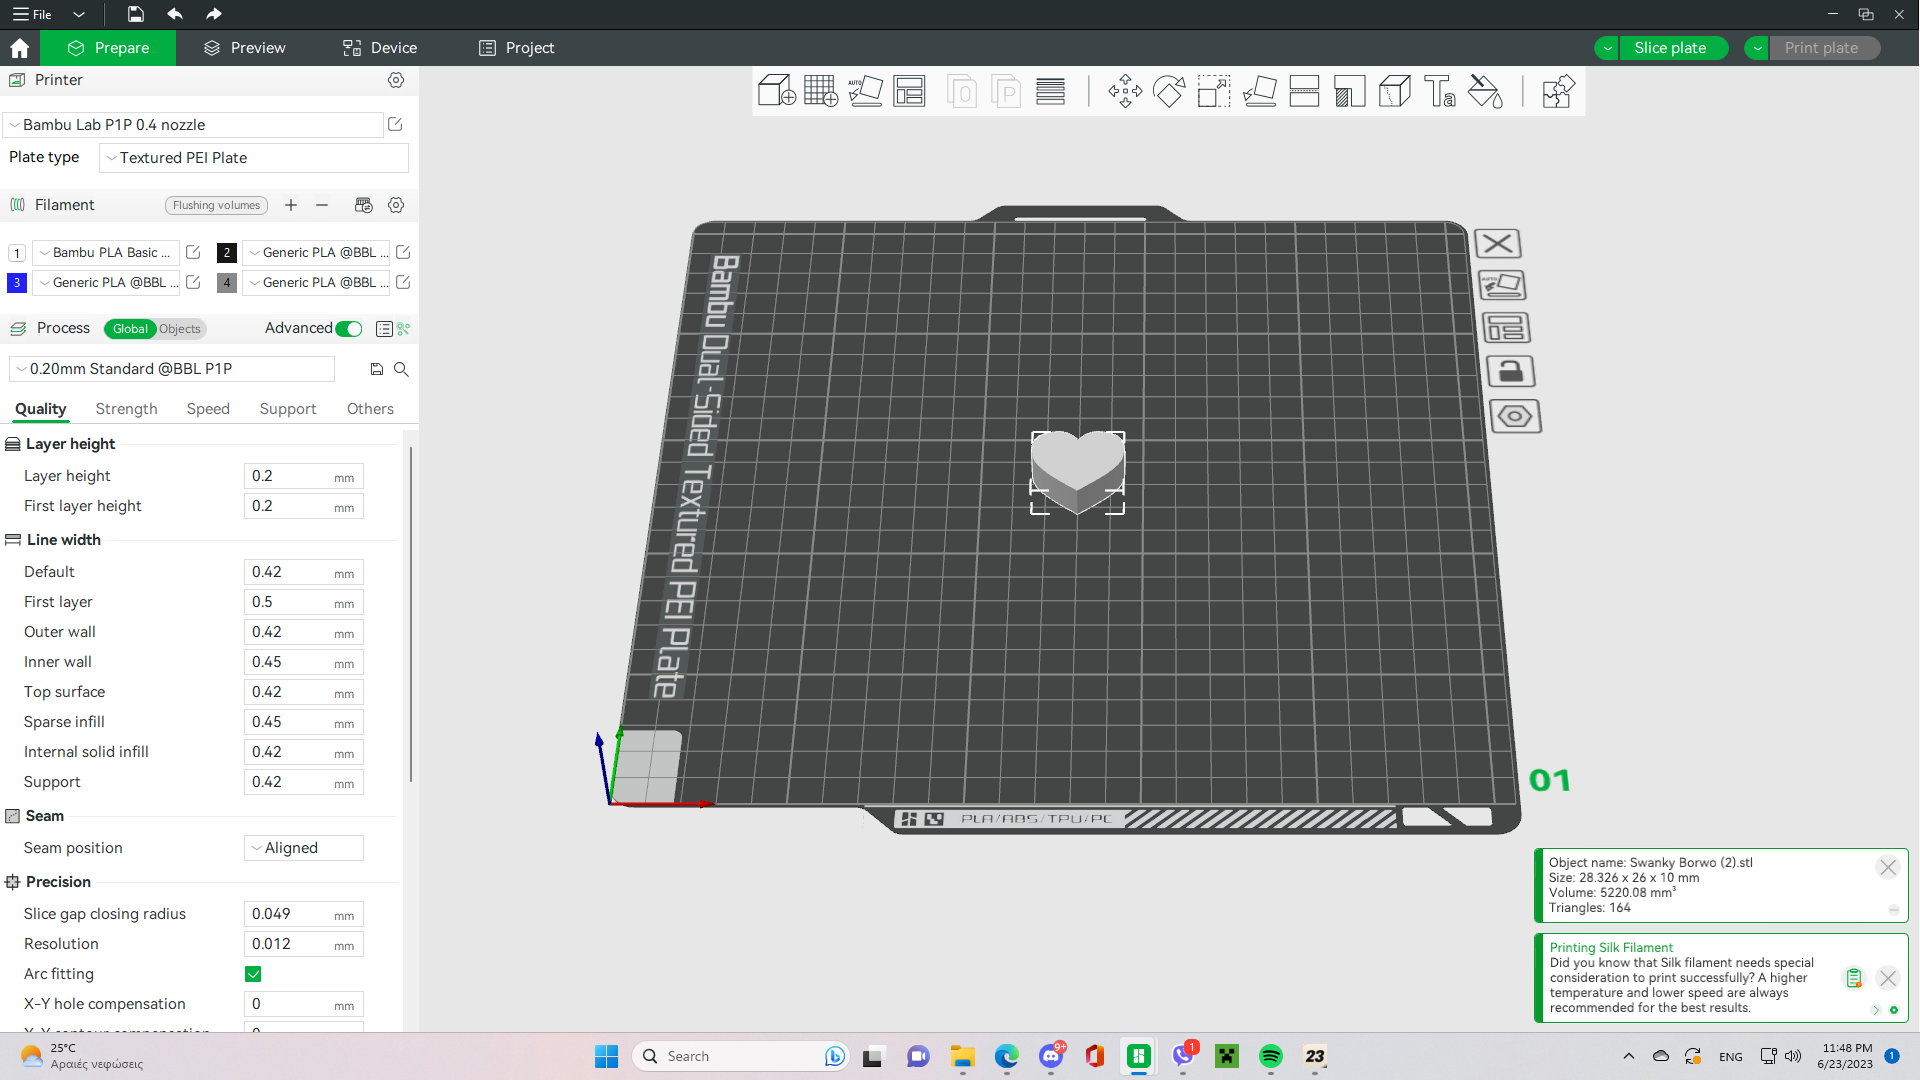Open the Plate type dropdown
The height and width of the screenshot is (1080, 1920).
[x=254, y=158]
